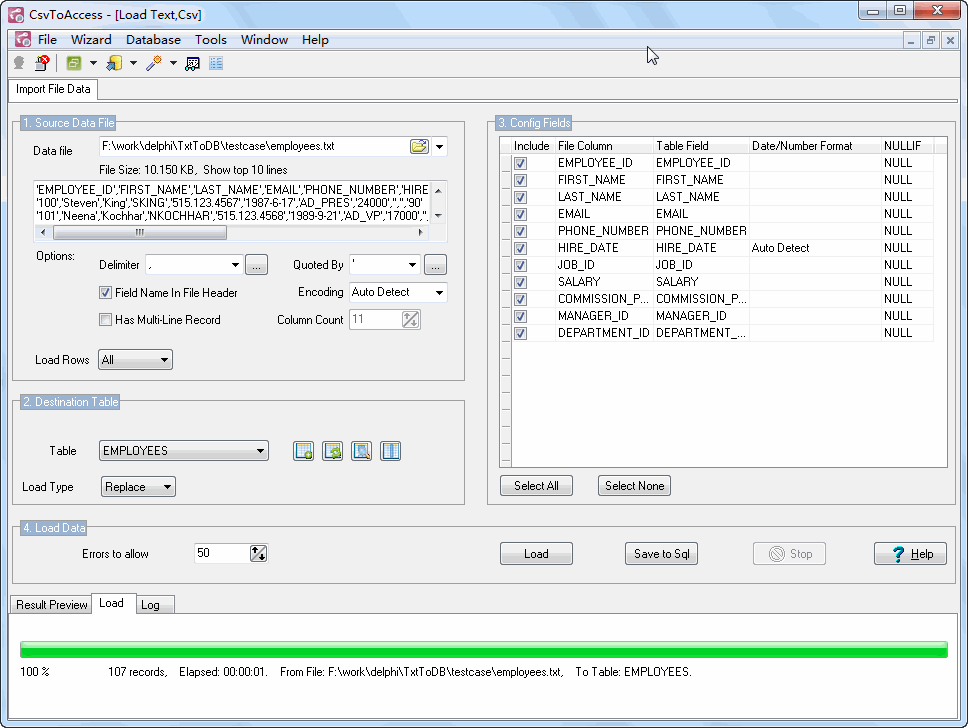Image resolution: width=968 pixels, height=728 pixels.
Task: Enable the Has Multi-Line Record checkbox
Action: point(106,320)
